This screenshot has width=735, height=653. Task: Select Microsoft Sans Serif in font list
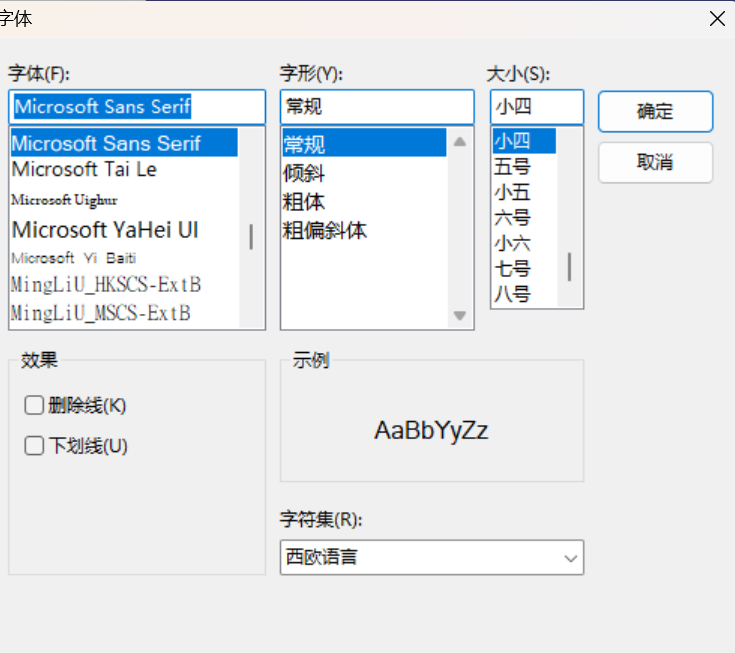click(x=124, y=143)
